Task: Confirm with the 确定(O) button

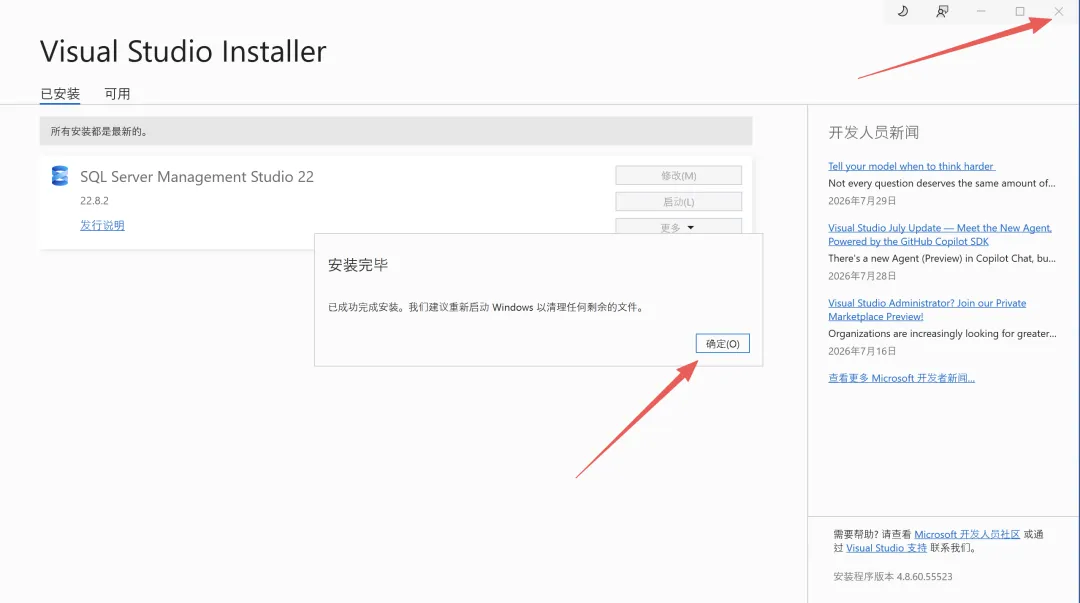Action: [x=723, y=343]
